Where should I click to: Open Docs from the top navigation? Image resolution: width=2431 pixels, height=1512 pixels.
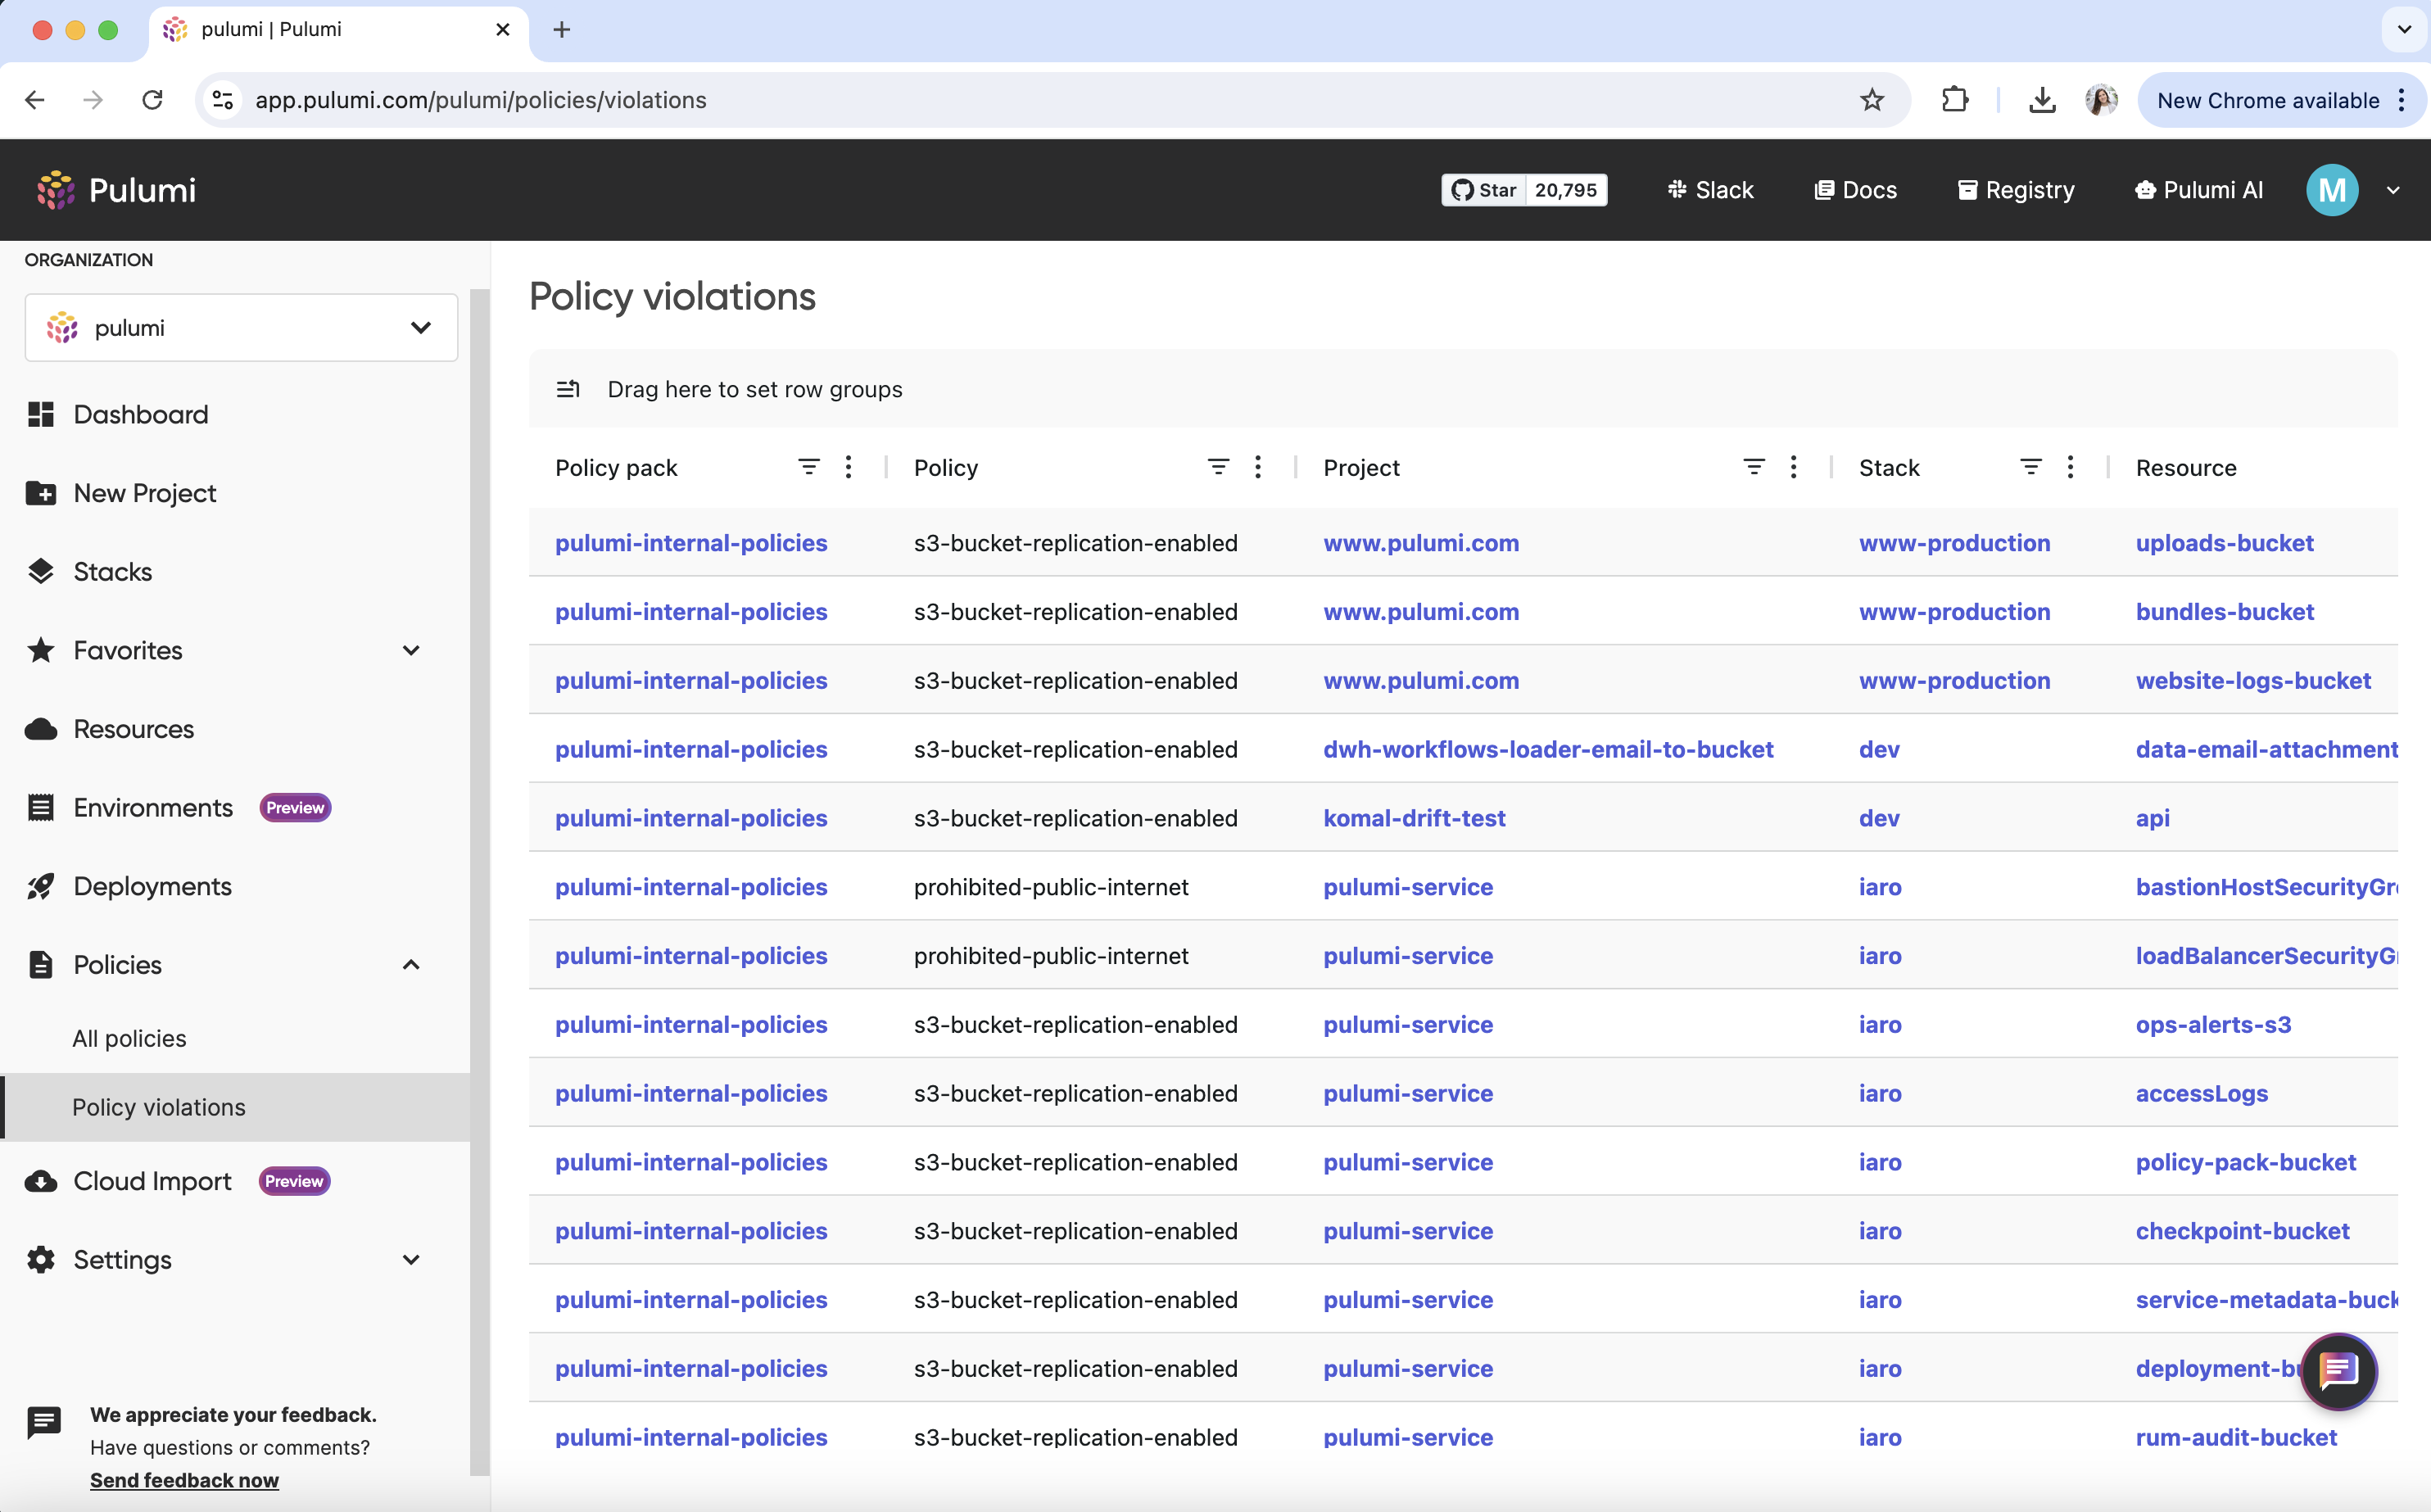1856,190
